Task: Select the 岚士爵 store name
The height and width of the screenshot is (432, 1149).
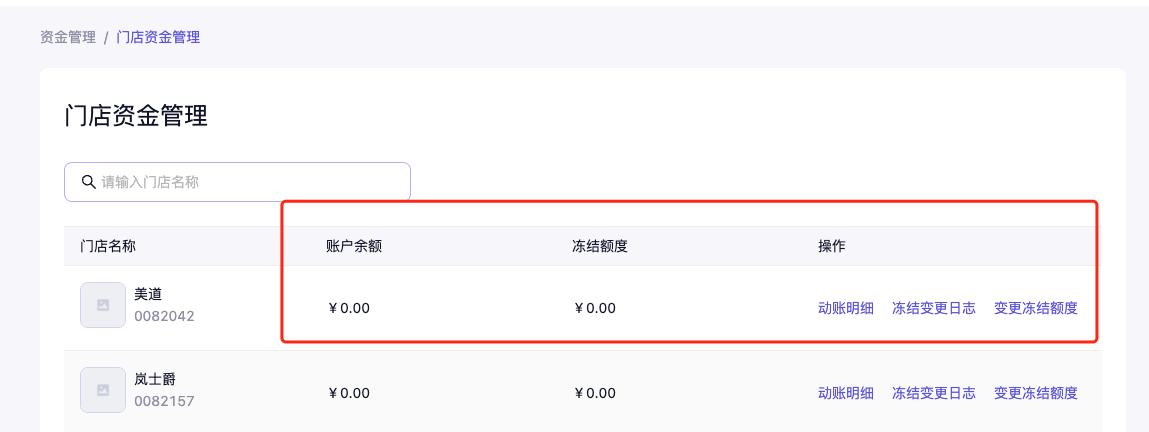Action: (x=155, y=380)
